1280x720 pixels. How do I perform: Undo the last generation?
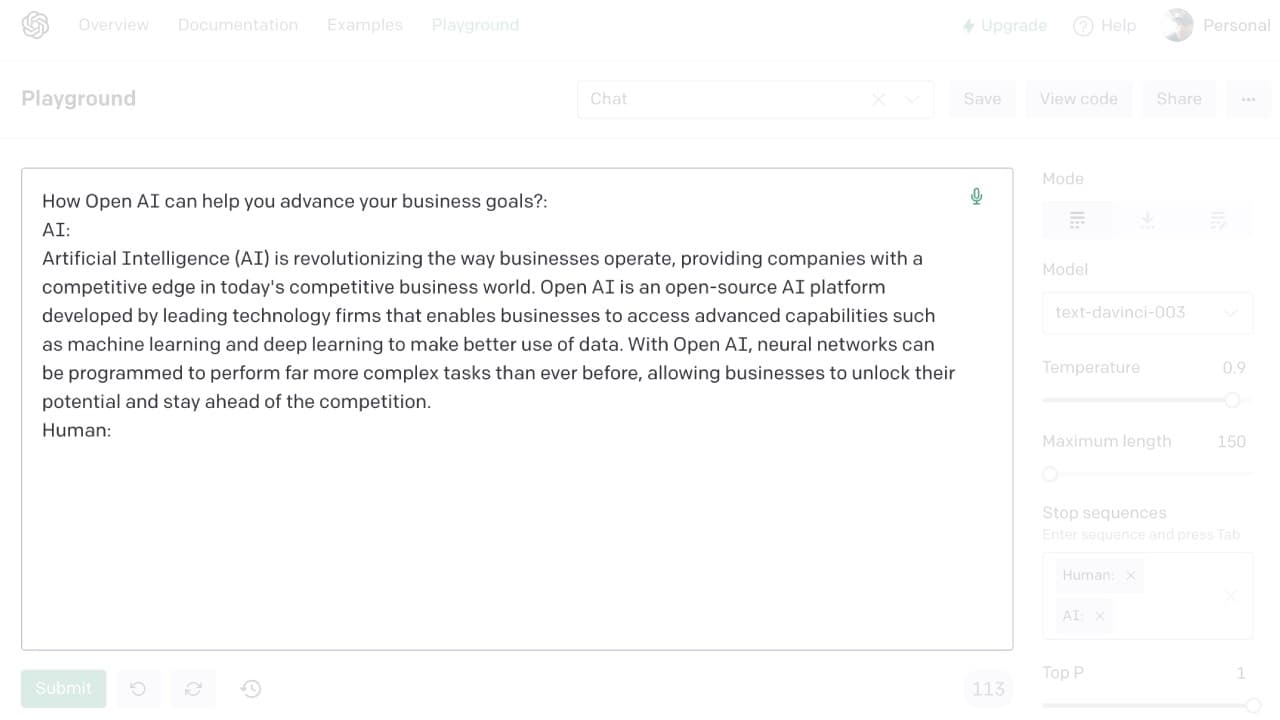tap(138, 688)
